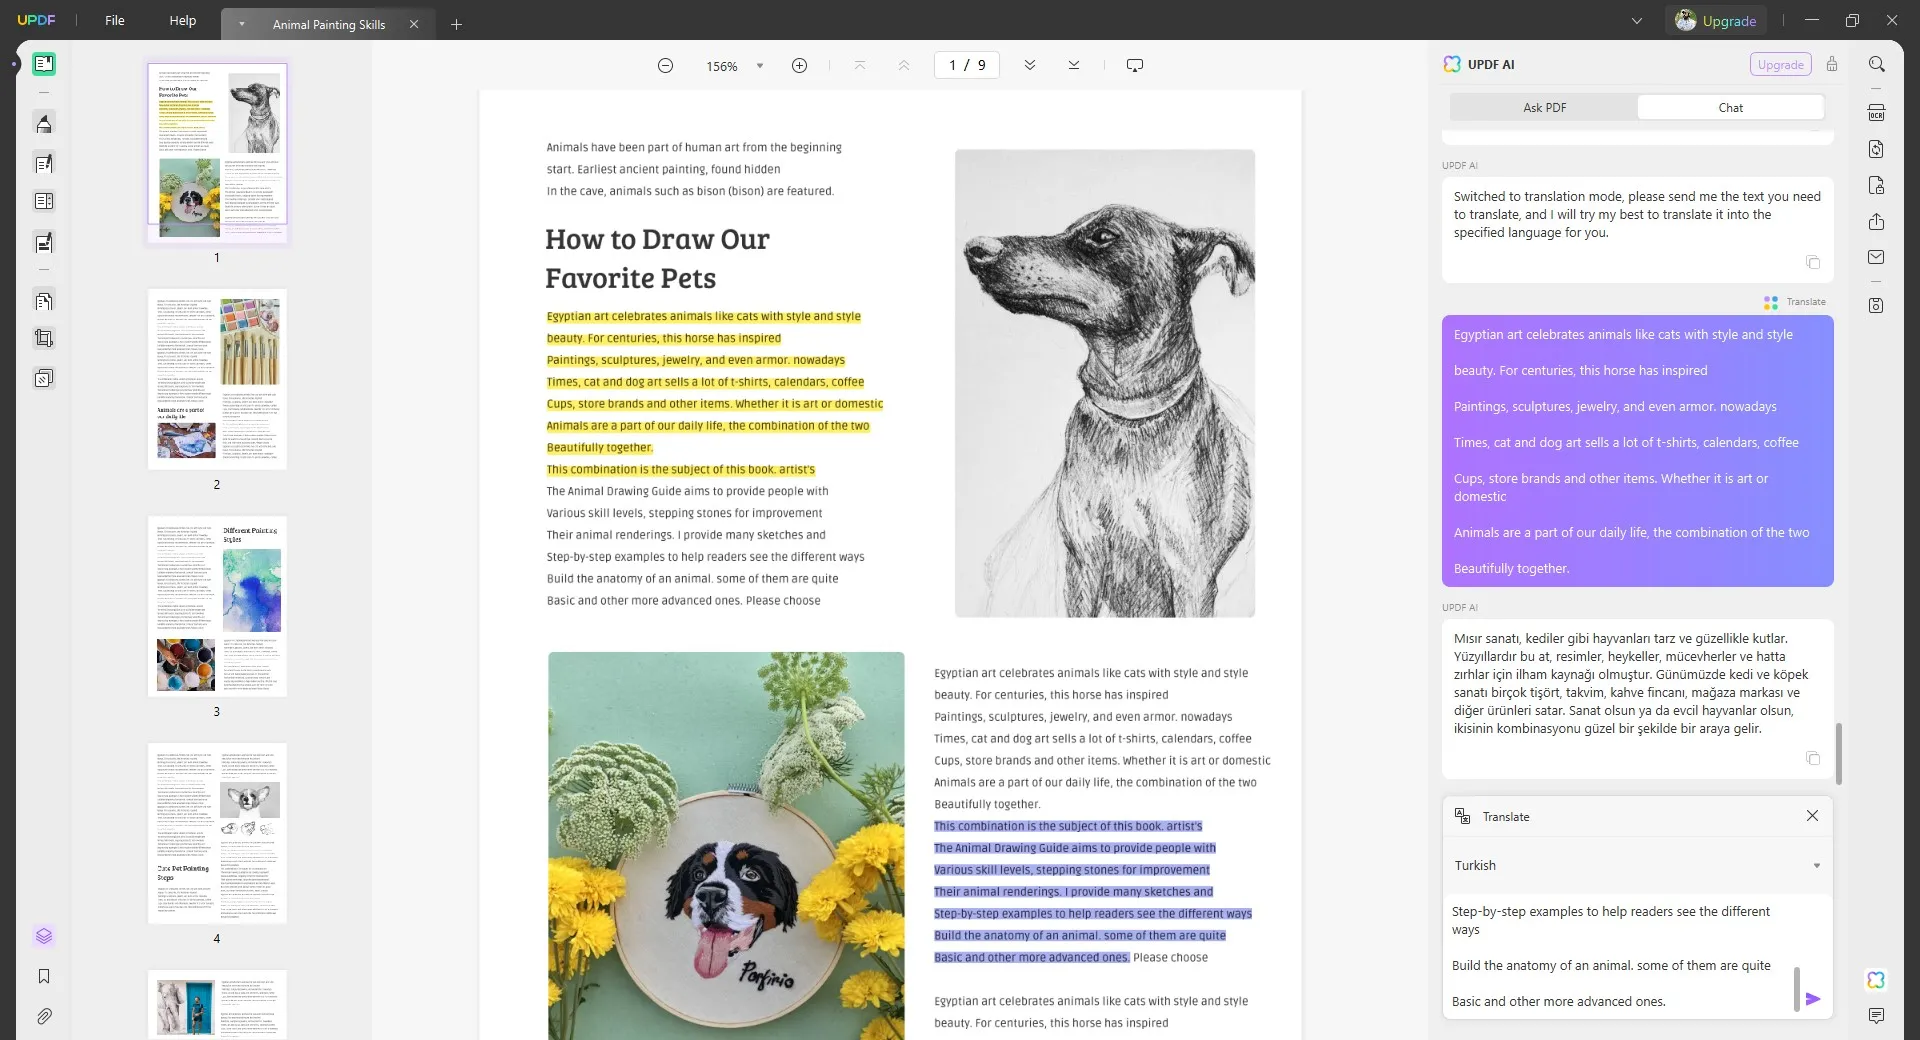Open the Help menu
The width and height of the screenshot is (1920, 1040).
click(x=182, y=20)
